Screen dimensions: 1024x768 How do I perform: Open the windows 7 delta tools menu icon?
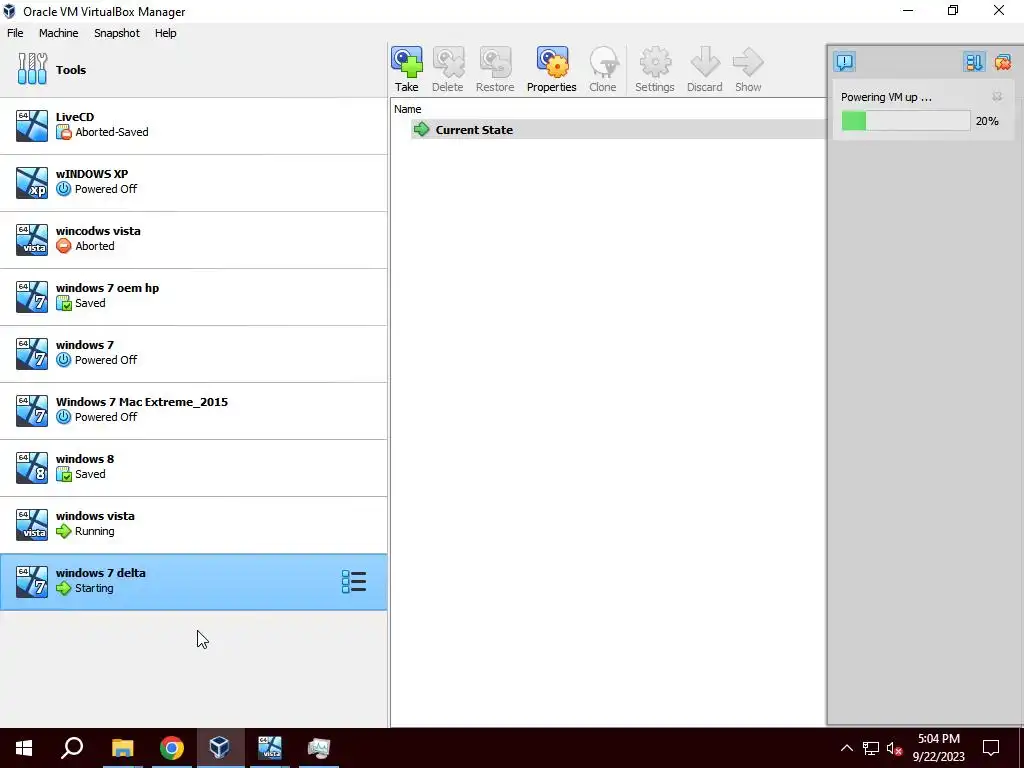point(354,581)
